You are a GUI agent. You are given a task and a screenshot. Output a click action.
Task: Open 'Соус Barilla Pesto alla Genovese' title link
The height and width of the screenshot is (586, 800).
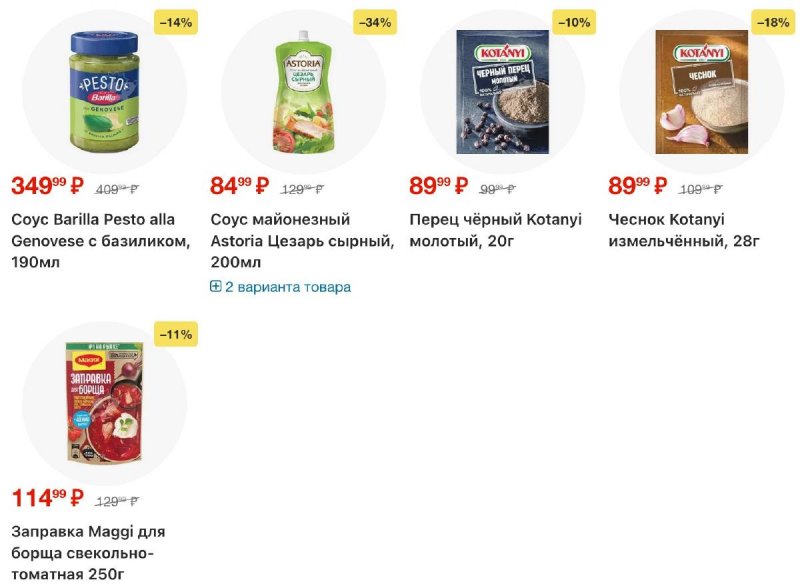tap(100, 230)
